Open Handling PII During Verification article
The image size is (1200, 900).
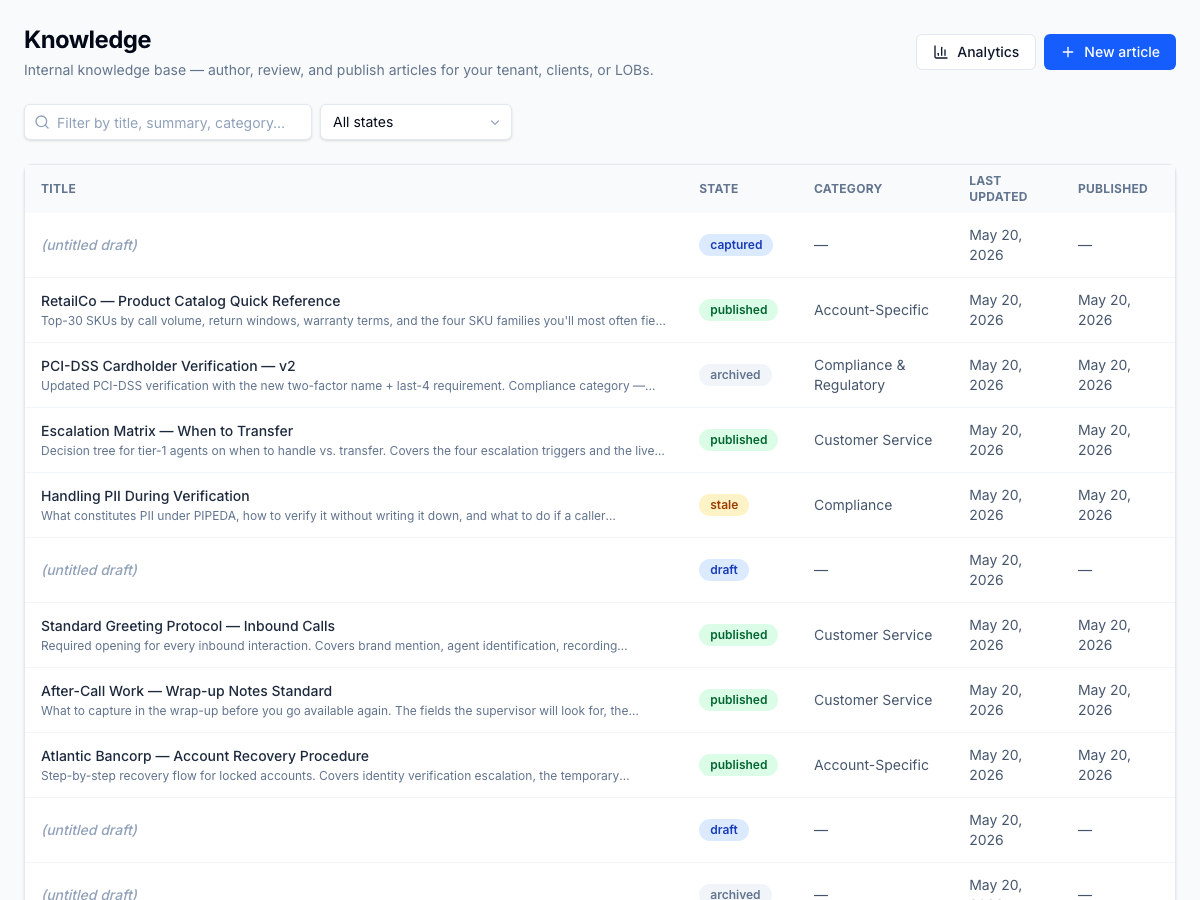click(x=145, y=496)
